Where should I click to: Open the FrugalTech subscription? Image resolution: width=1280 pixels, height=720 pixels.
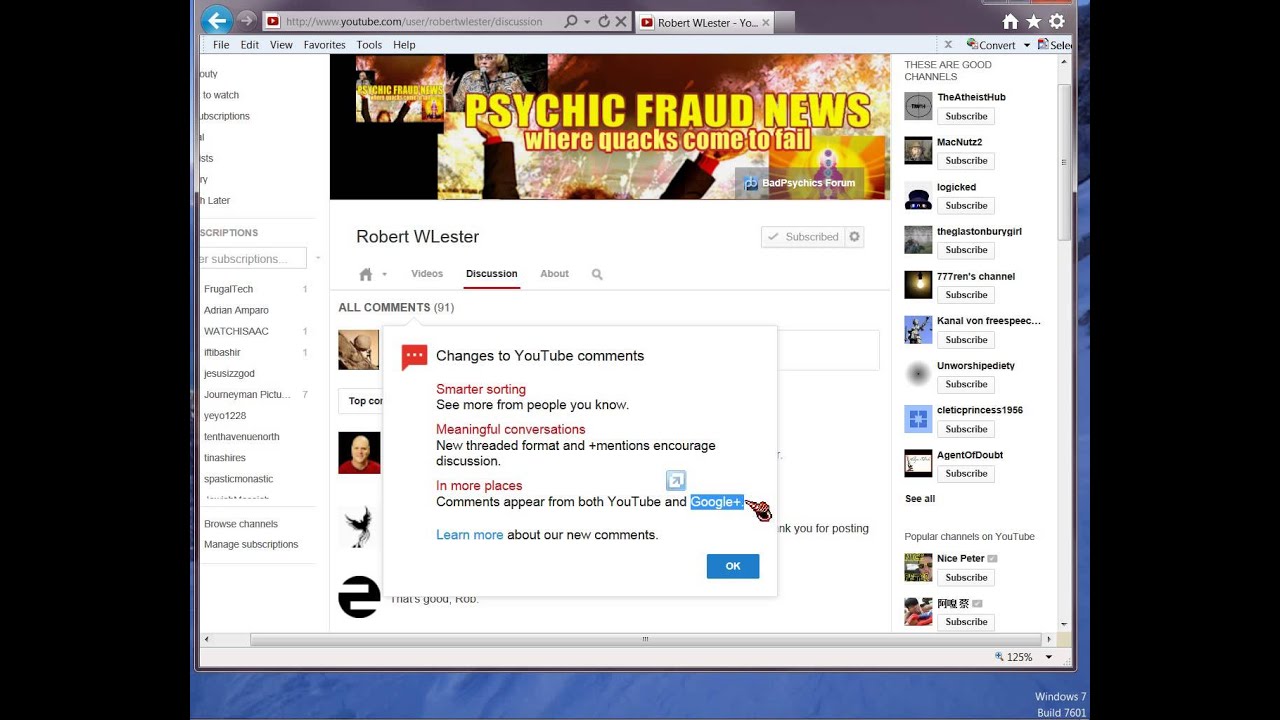click(x=228, y=289)
